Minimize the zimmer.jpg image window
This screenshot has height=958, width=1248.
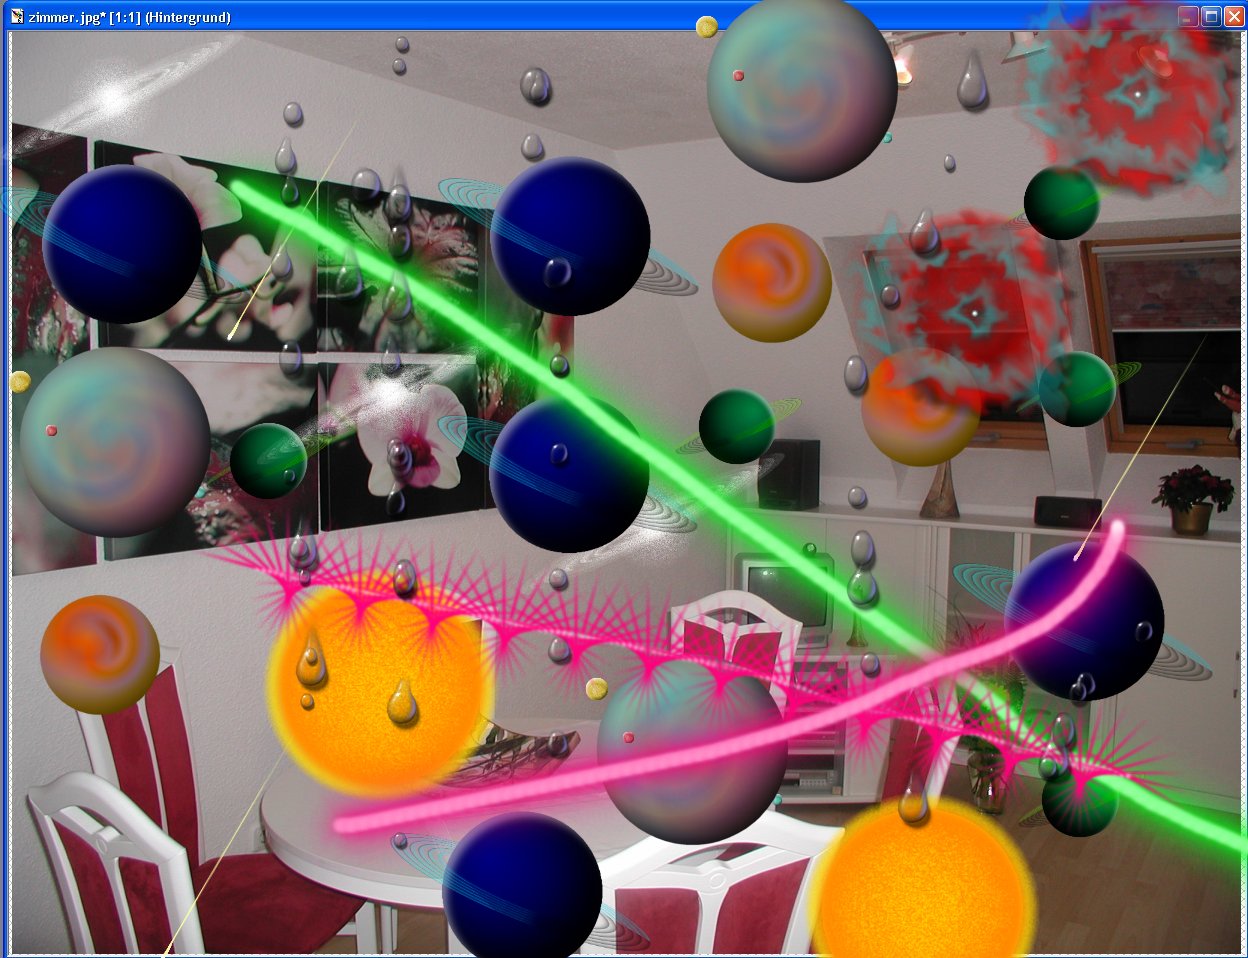click(x=1188, y=16)
